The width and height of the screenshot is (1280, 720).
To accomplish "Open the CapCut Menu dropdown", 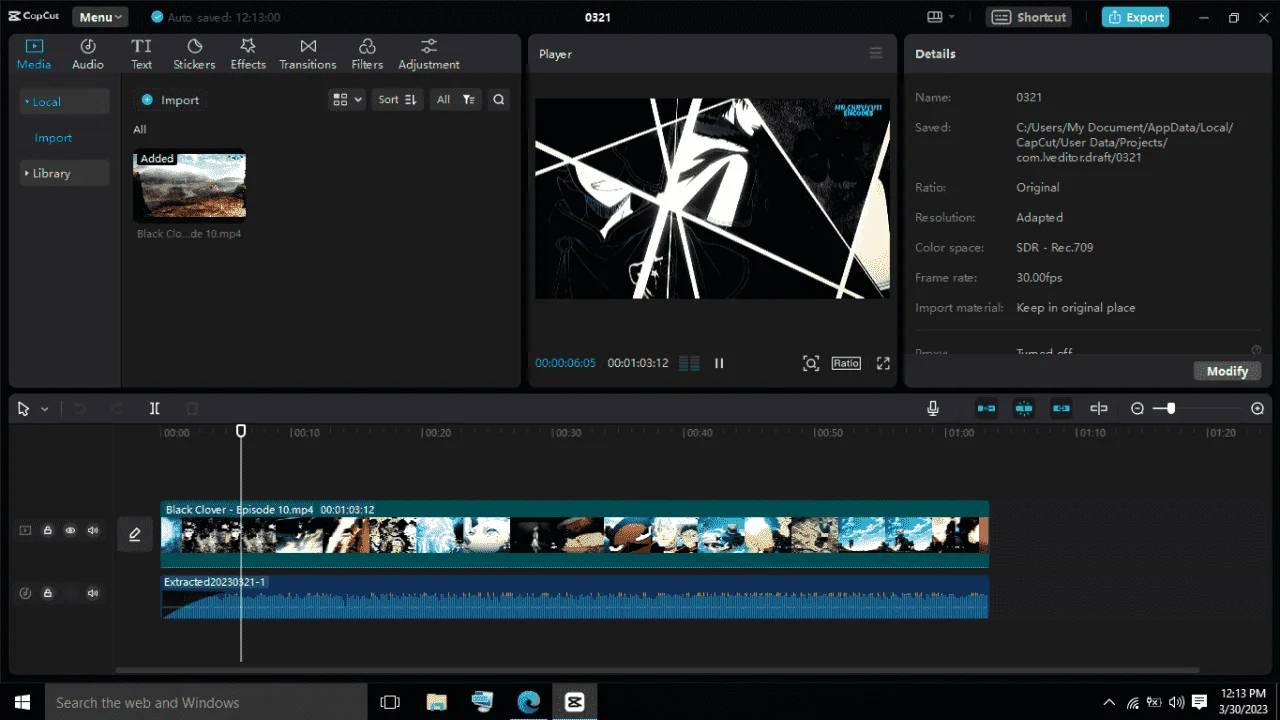I will tap(100, 17).
